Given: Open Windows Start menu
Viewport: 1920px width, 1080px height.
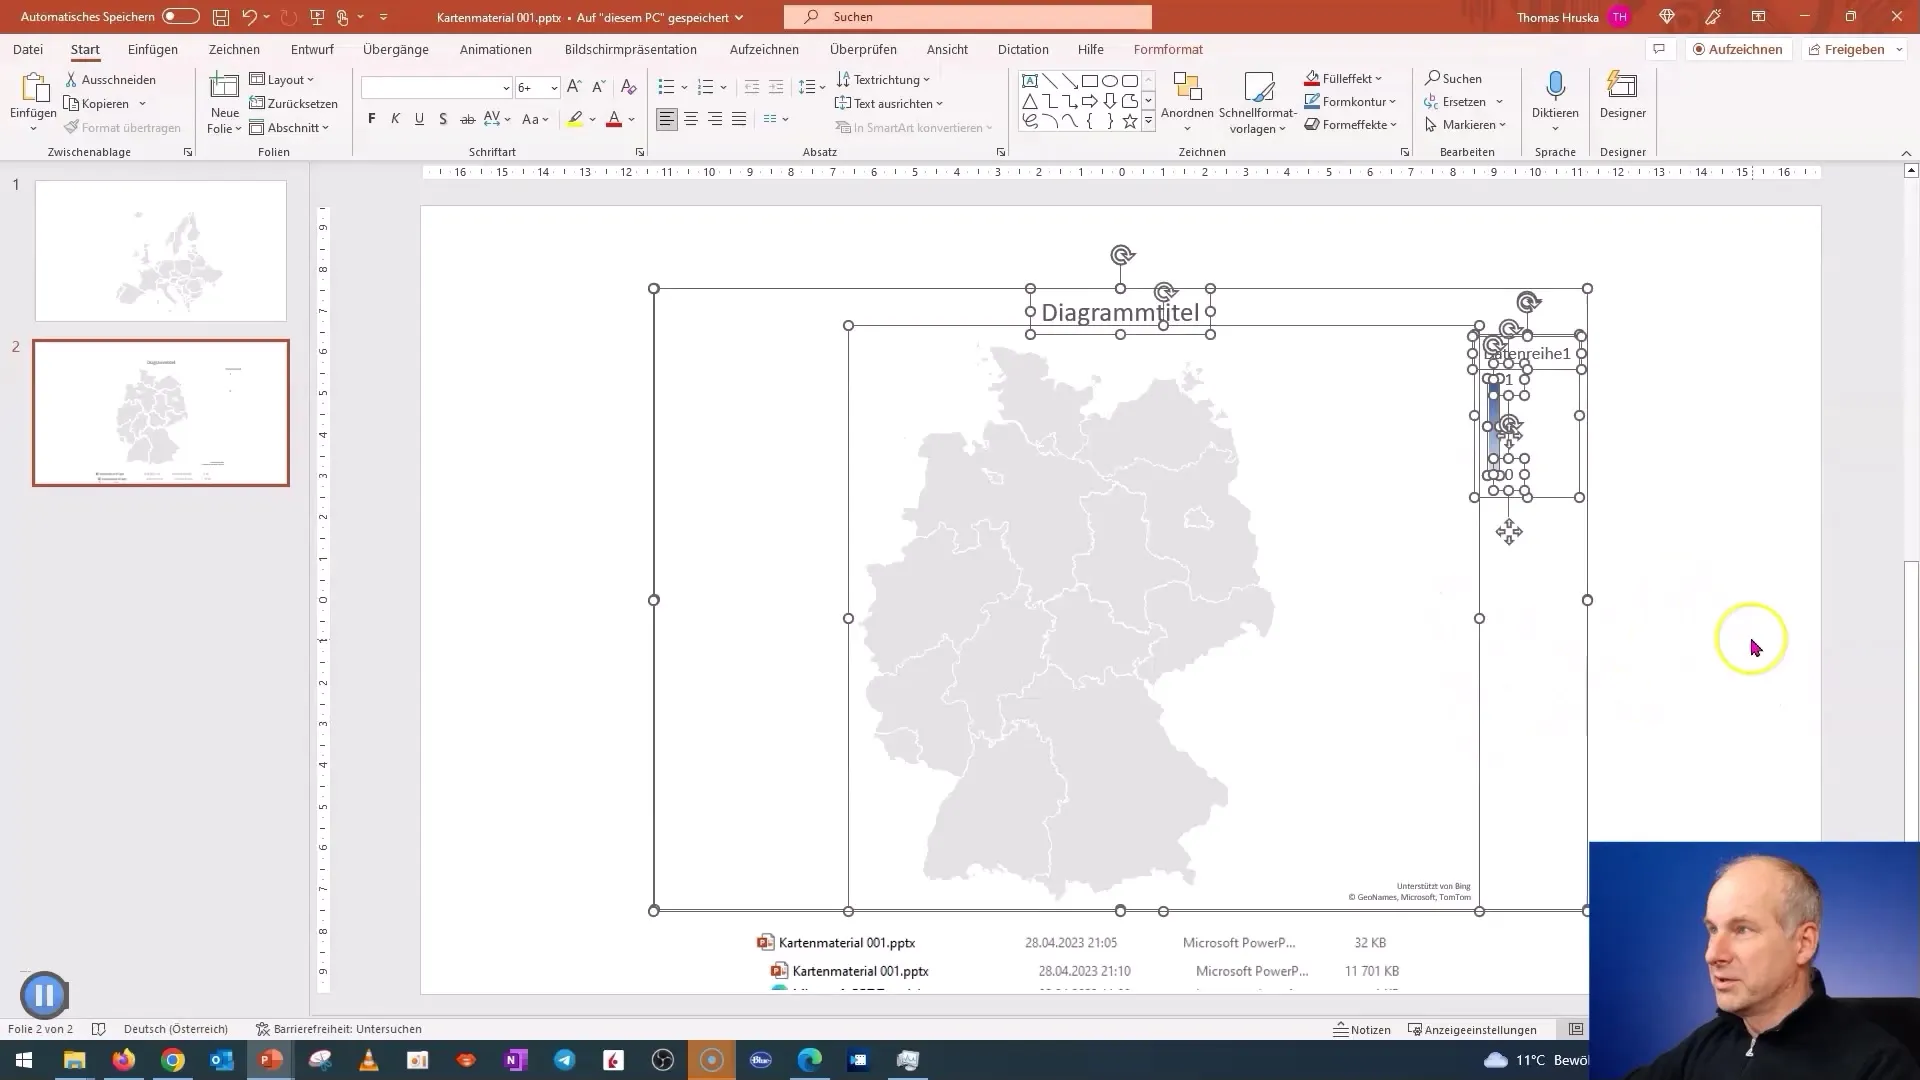Looking at the screenshot, I should [24, 1060].
